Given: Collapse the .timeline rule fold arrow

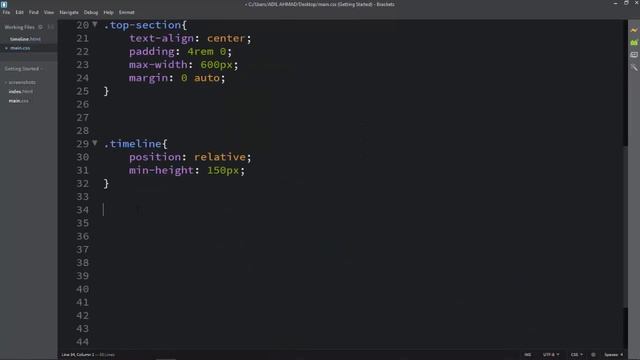Looking at the screenshot, I should [x=95, y=143].
